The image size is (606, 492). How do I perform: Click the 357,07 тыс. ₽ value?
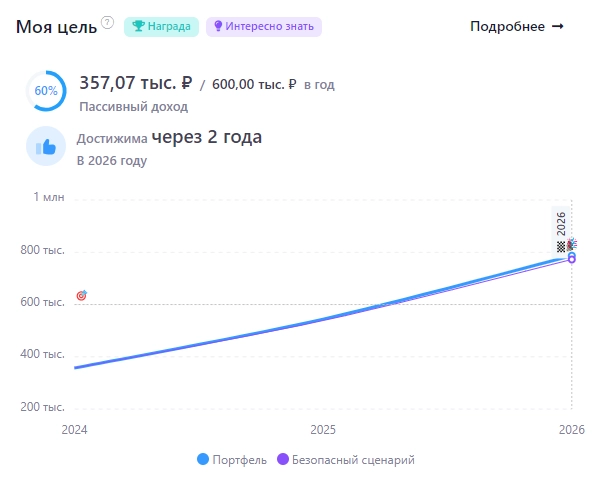click(x=136, y=83)
